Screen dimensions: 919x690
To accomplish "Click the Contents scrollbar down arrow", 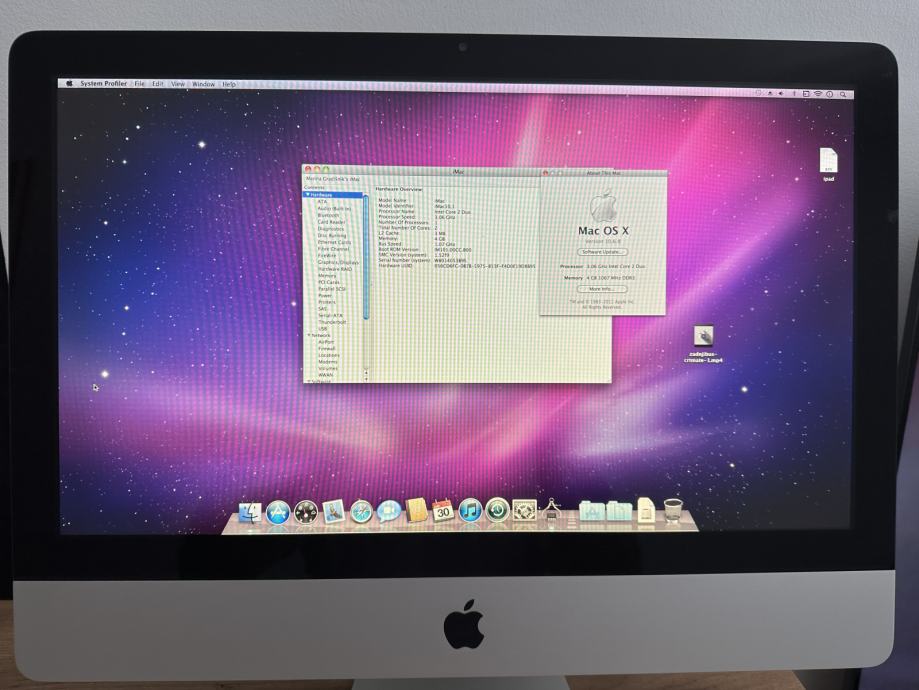I will [x=366, y=379].
